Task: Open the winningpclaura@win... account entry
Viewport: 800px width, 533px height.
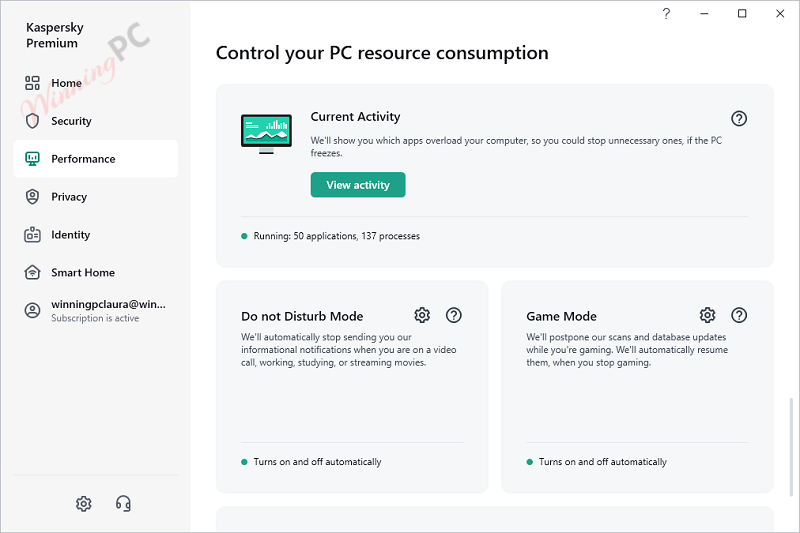Action: coord(95,311)
